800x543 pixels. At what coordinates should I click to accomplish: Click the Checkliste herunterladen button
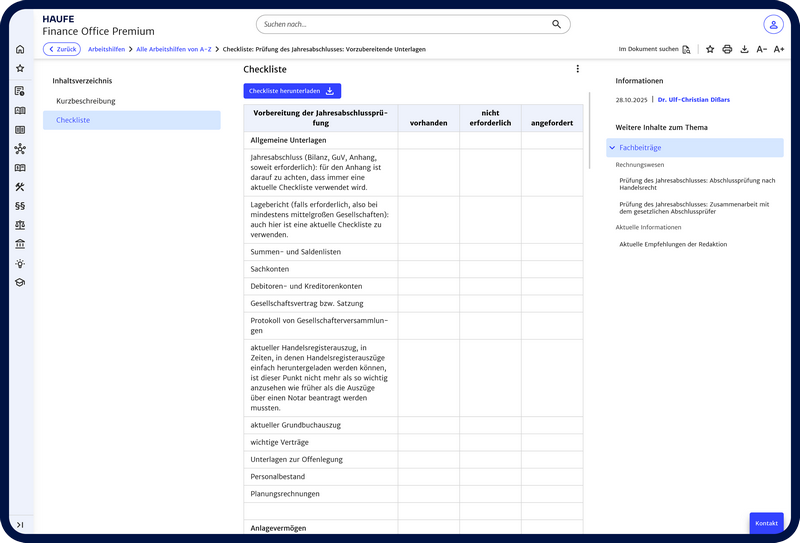click(292, 91)
